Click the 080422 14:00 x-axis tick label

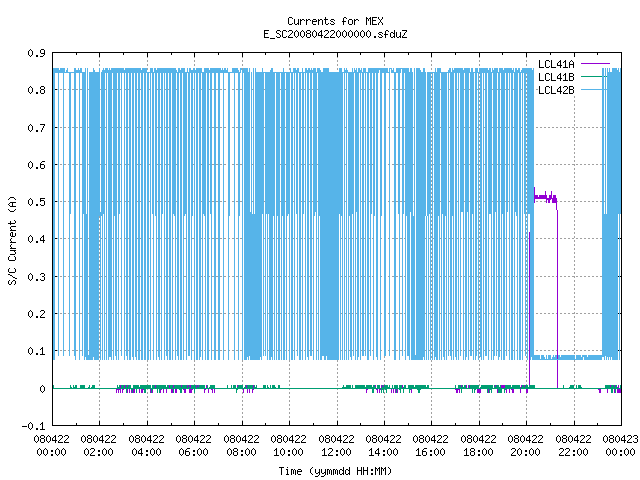point(383,446)
